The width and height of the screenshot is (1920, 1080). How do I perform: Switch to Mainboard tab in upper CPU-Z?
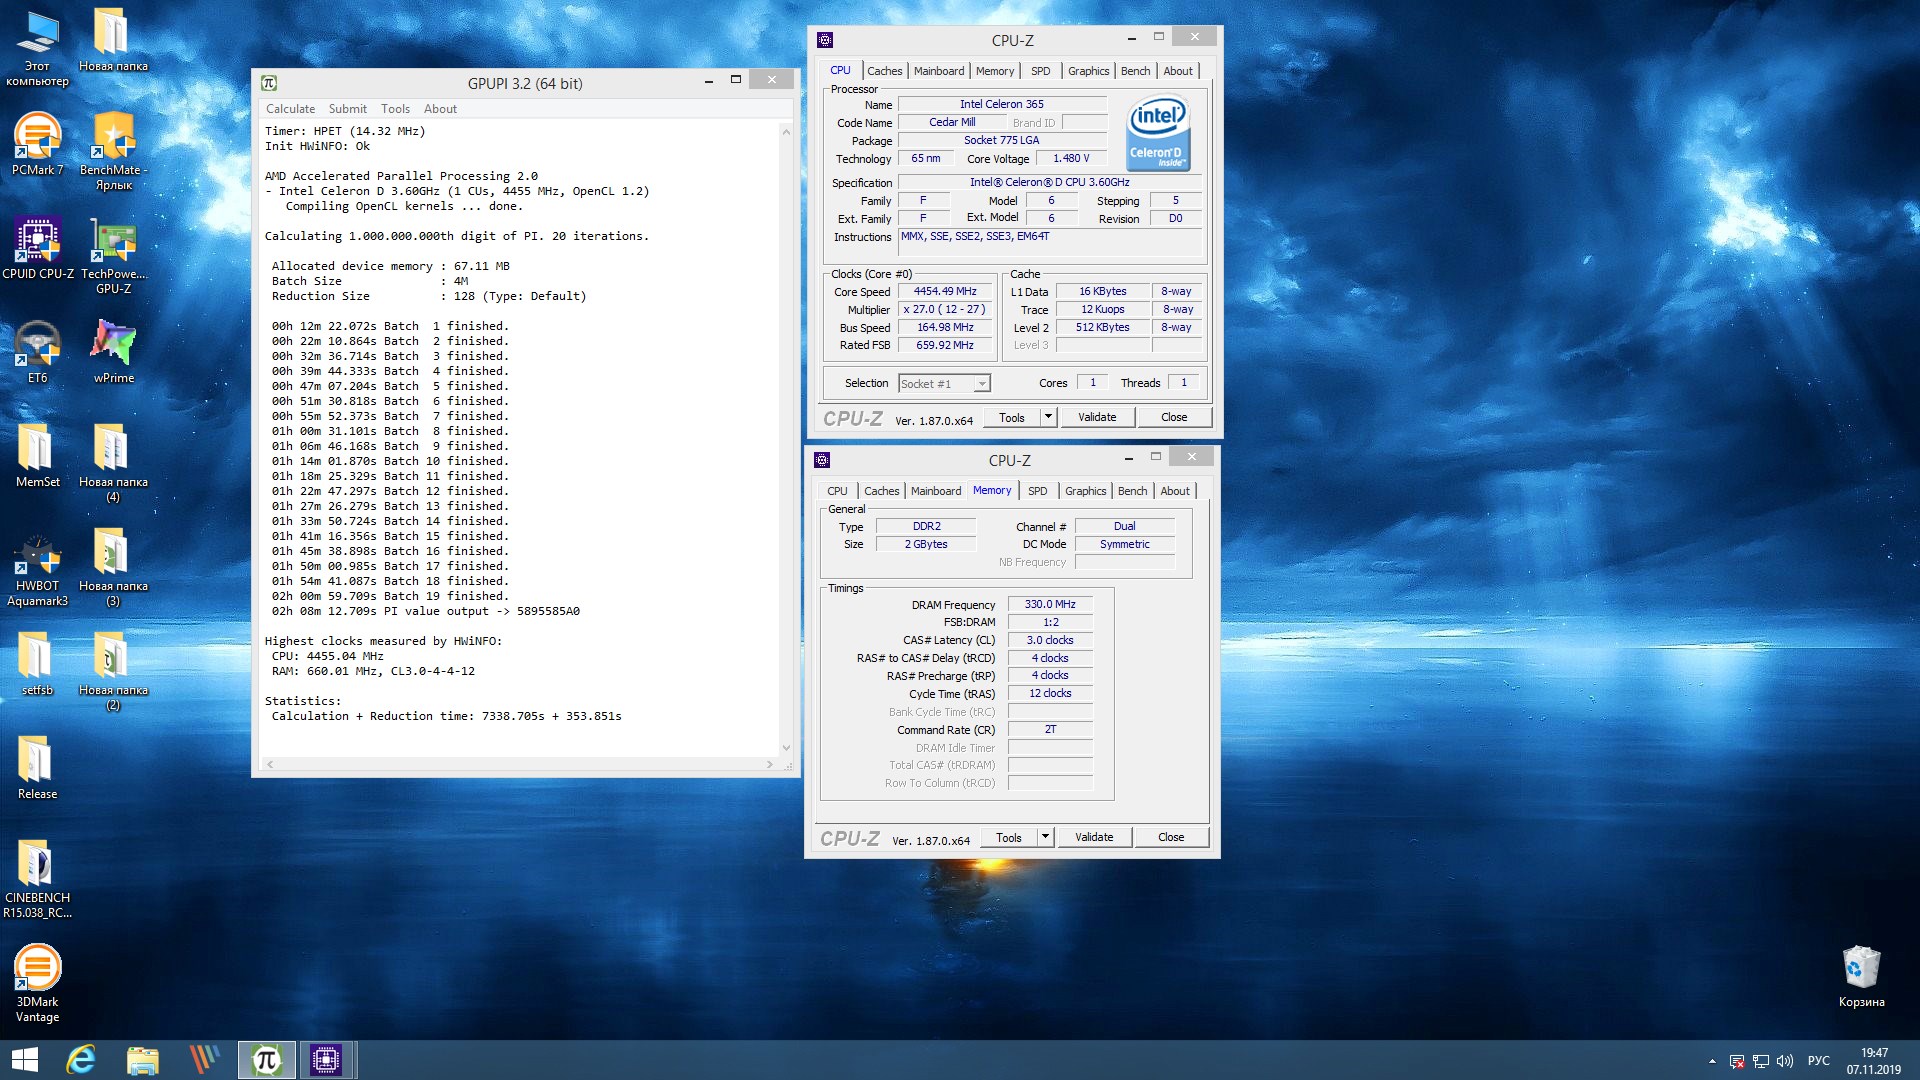(x=939, y=71)
